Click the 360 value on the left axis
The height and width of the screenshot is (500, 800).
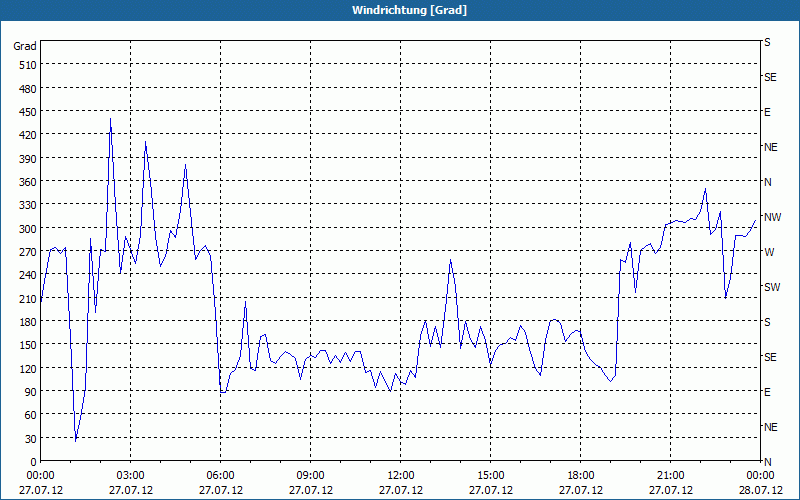[x=25, y=182]
